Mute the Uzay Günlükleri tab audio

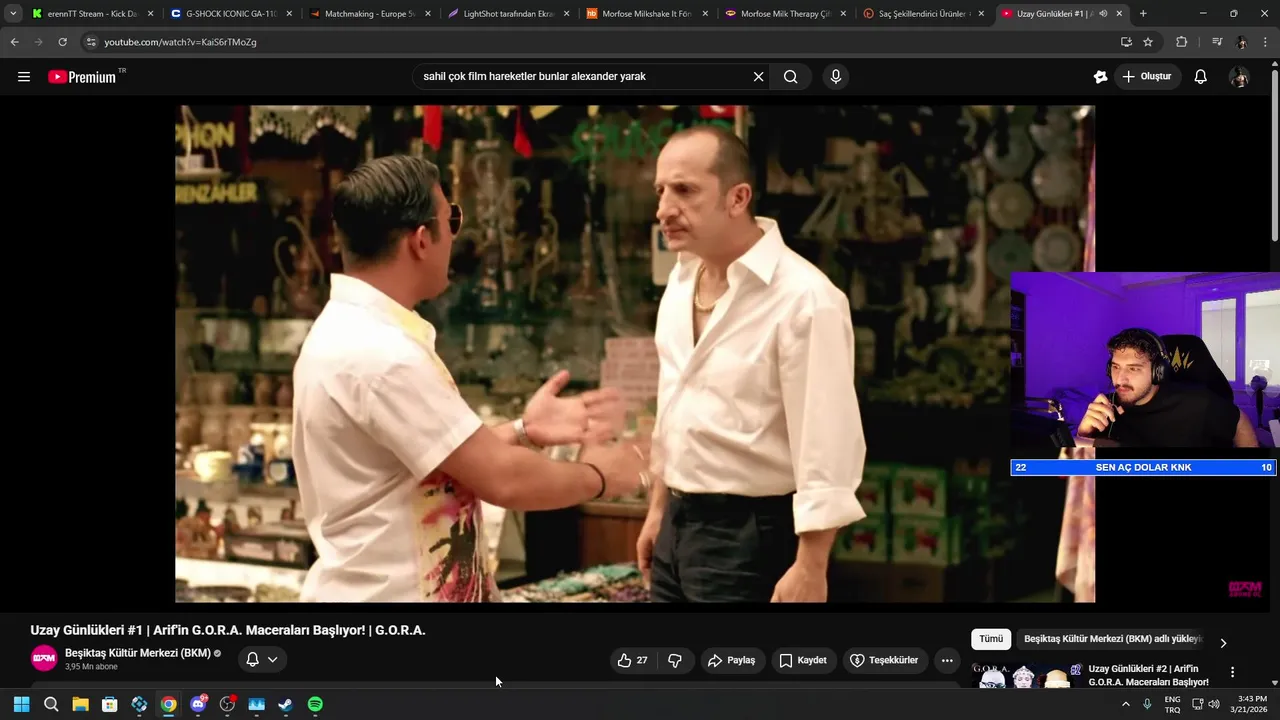[x=1103, y=14]
